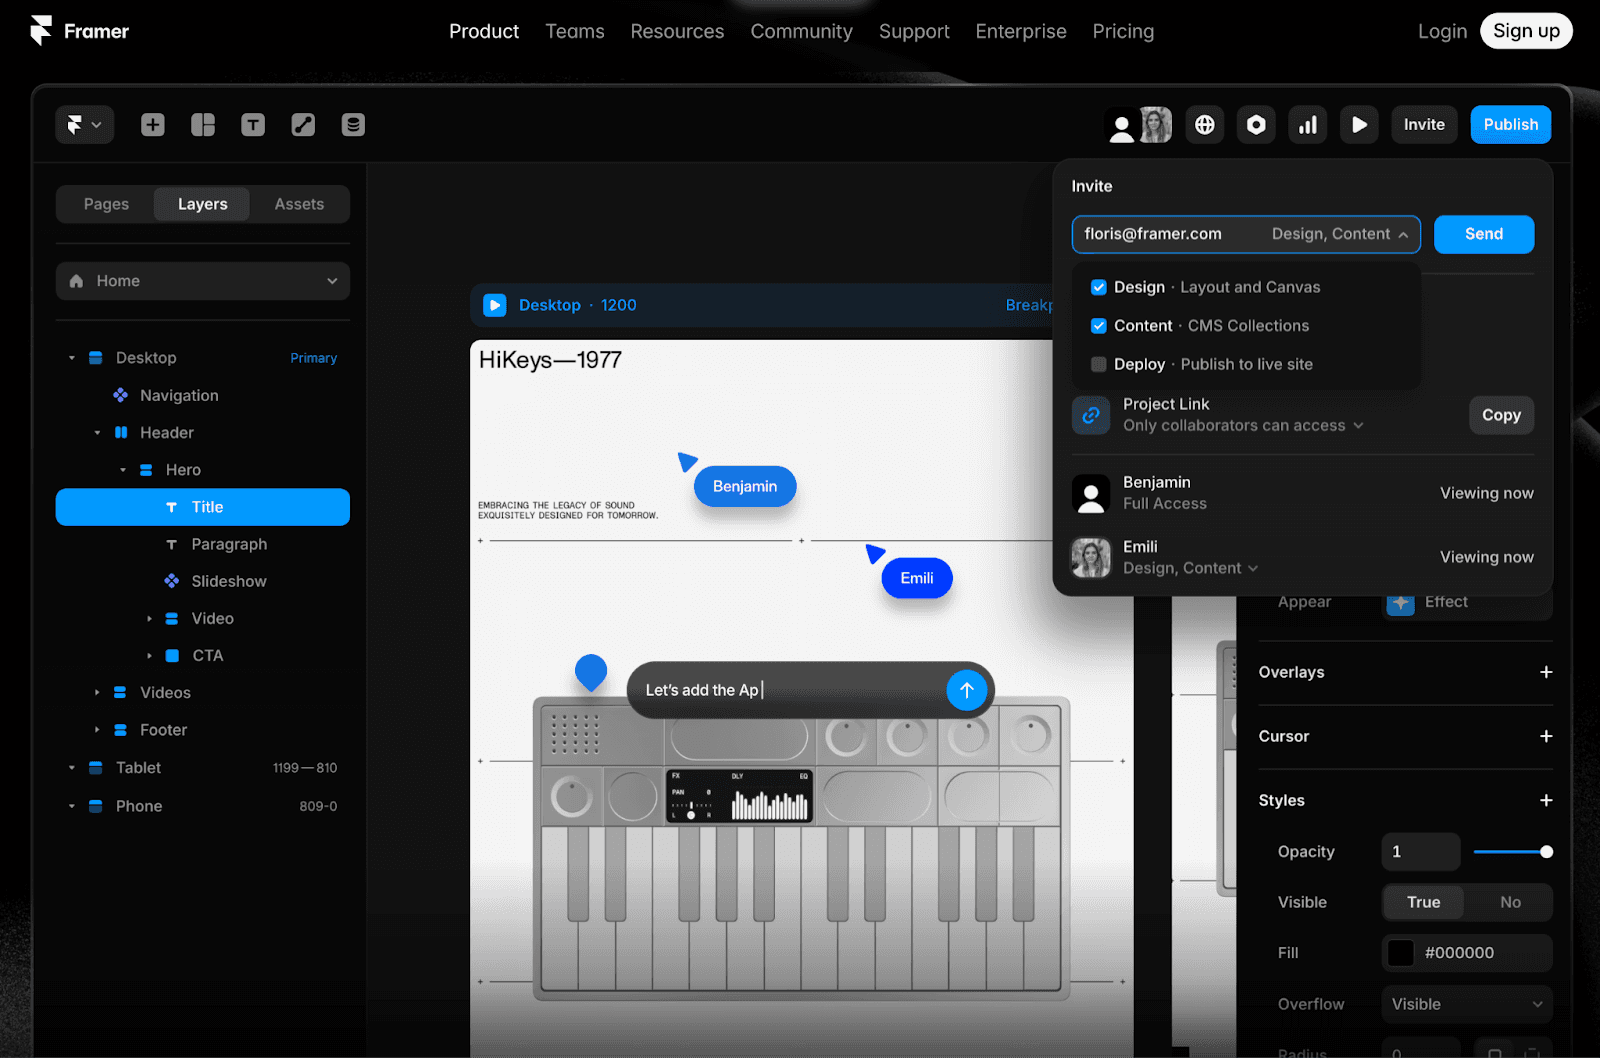The image size is (1600, 1058).
Task: Add an Overlay with plus icon
Action: click(1546, 672)
